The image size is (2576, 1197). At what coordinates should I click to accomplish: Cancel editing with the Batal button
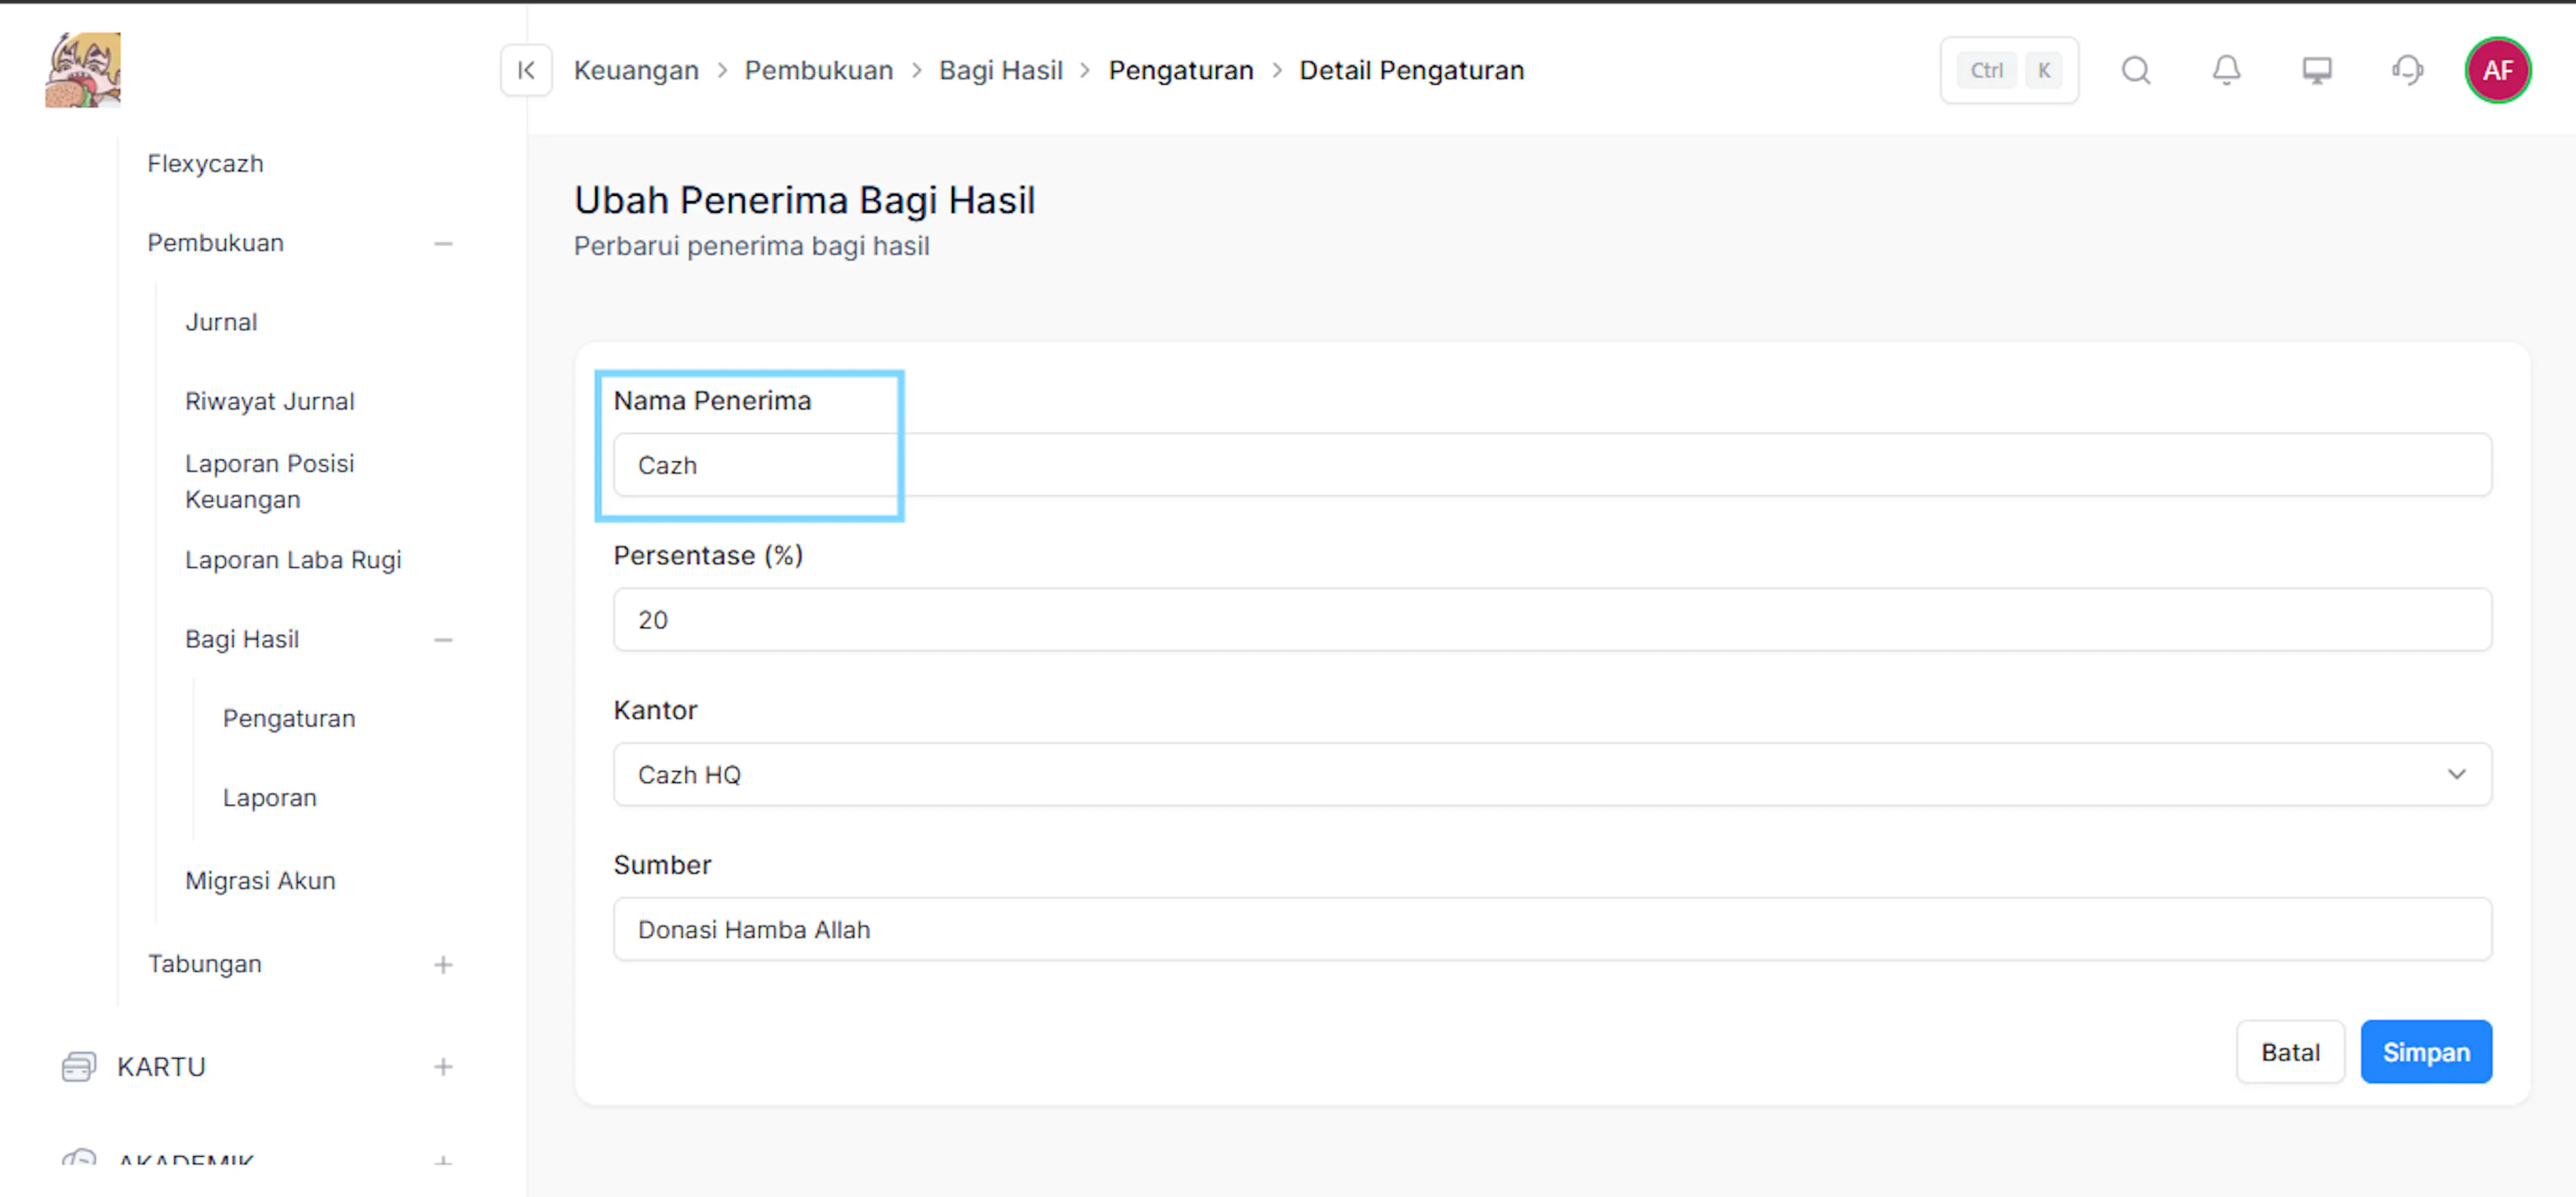[2290, 1051]
